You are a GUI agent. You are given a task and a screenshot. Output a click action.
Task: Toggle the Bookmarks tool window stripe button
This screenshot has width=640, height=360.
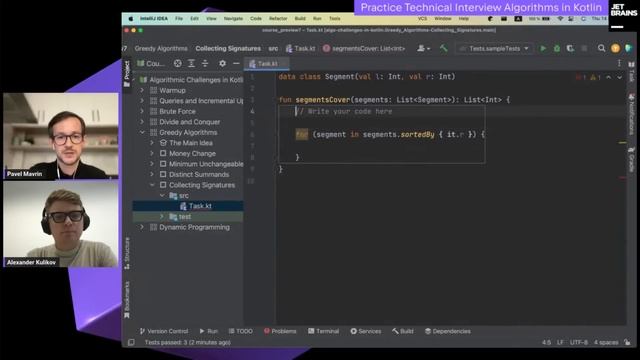tap(127, 299)
